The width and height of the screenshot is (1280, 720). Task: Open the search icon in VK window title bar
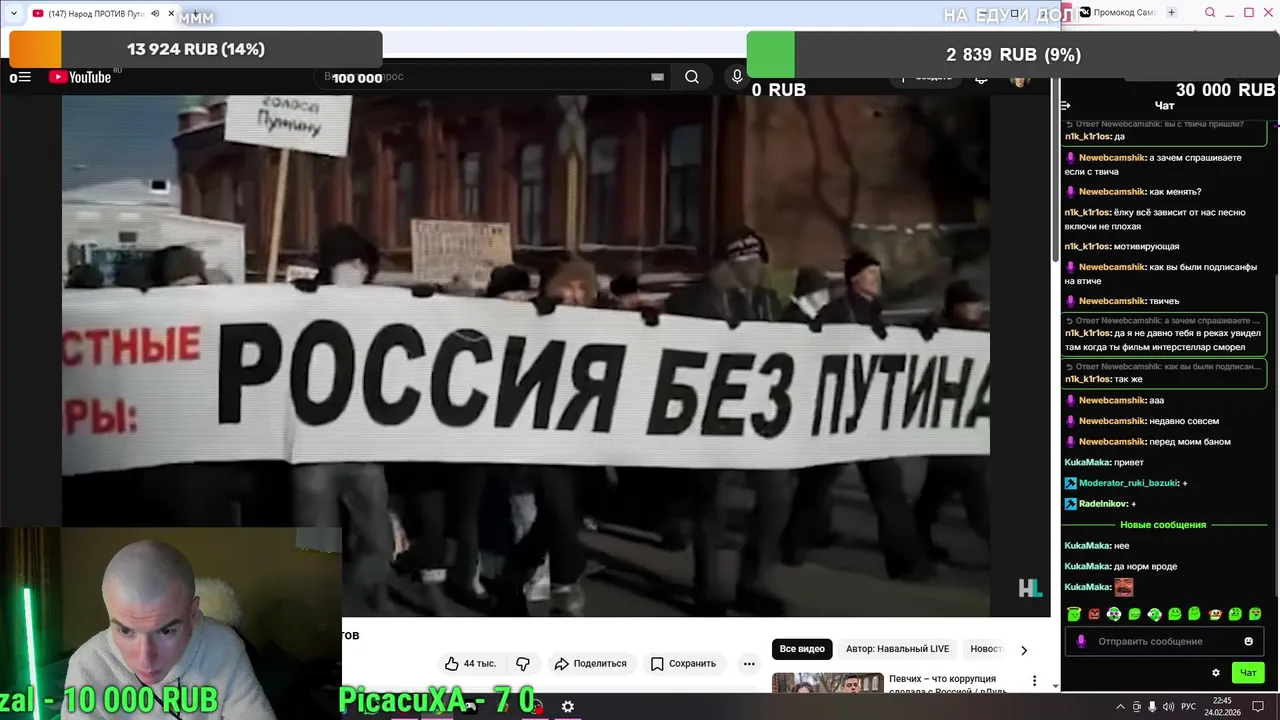coord(1210,12)
